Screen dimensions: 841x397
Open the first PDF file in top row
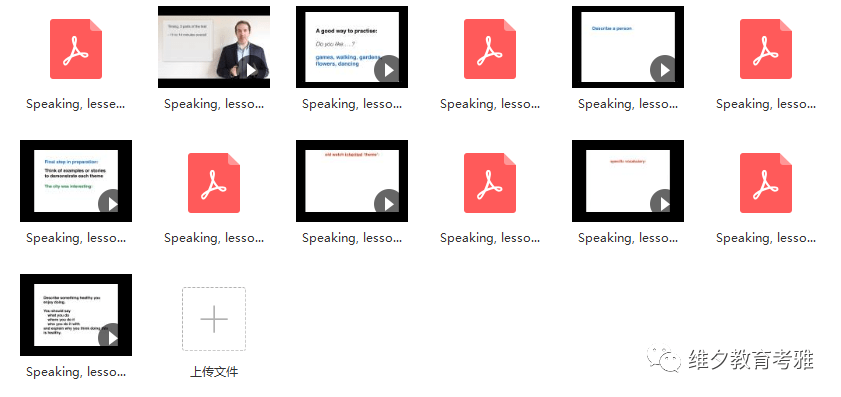pos(76,49)
